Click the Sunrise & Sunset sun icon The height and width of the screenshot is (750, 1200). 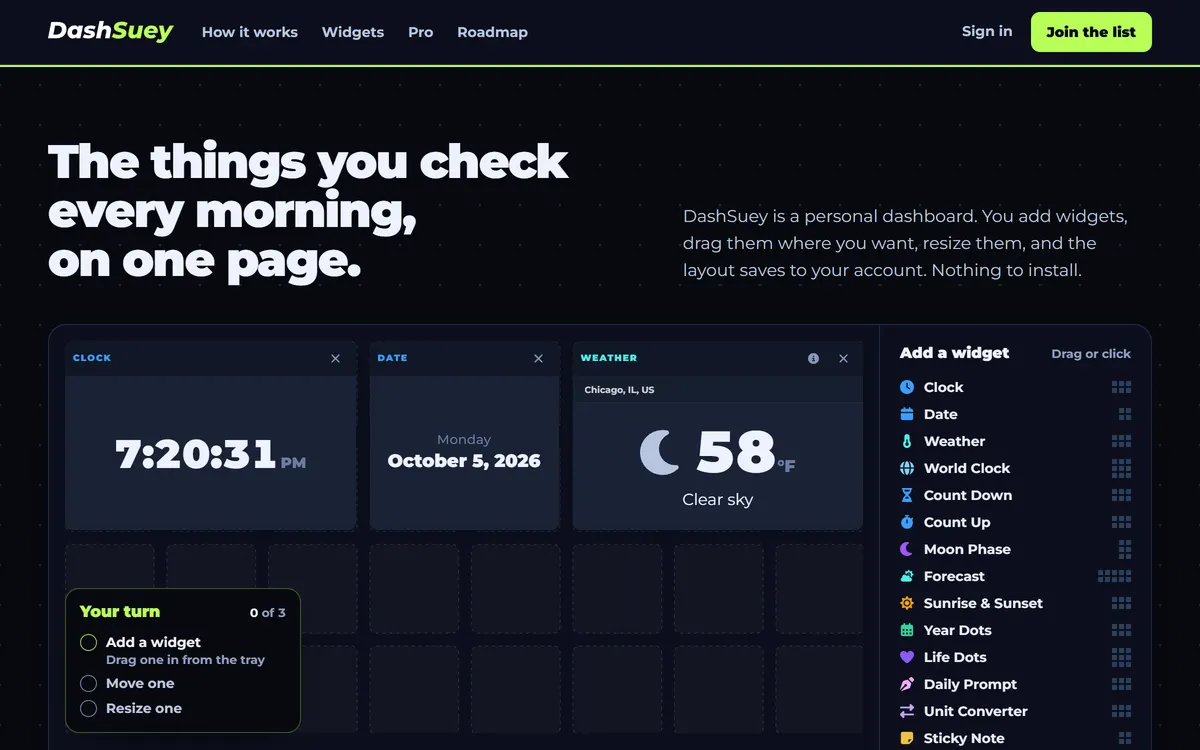pyautogui.click(x=907, y=603)
